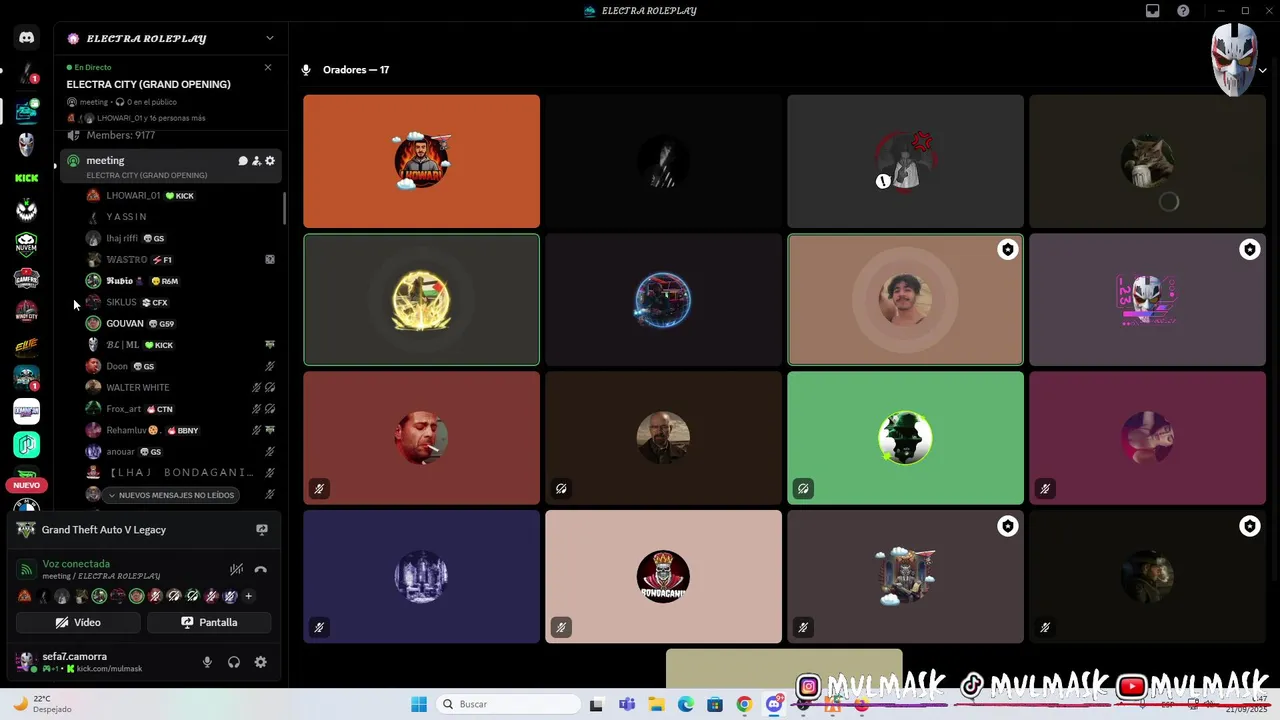Toggle microphone mute in user panel
This screenshot has height=720, width=1280.
(x=207, y=662)
